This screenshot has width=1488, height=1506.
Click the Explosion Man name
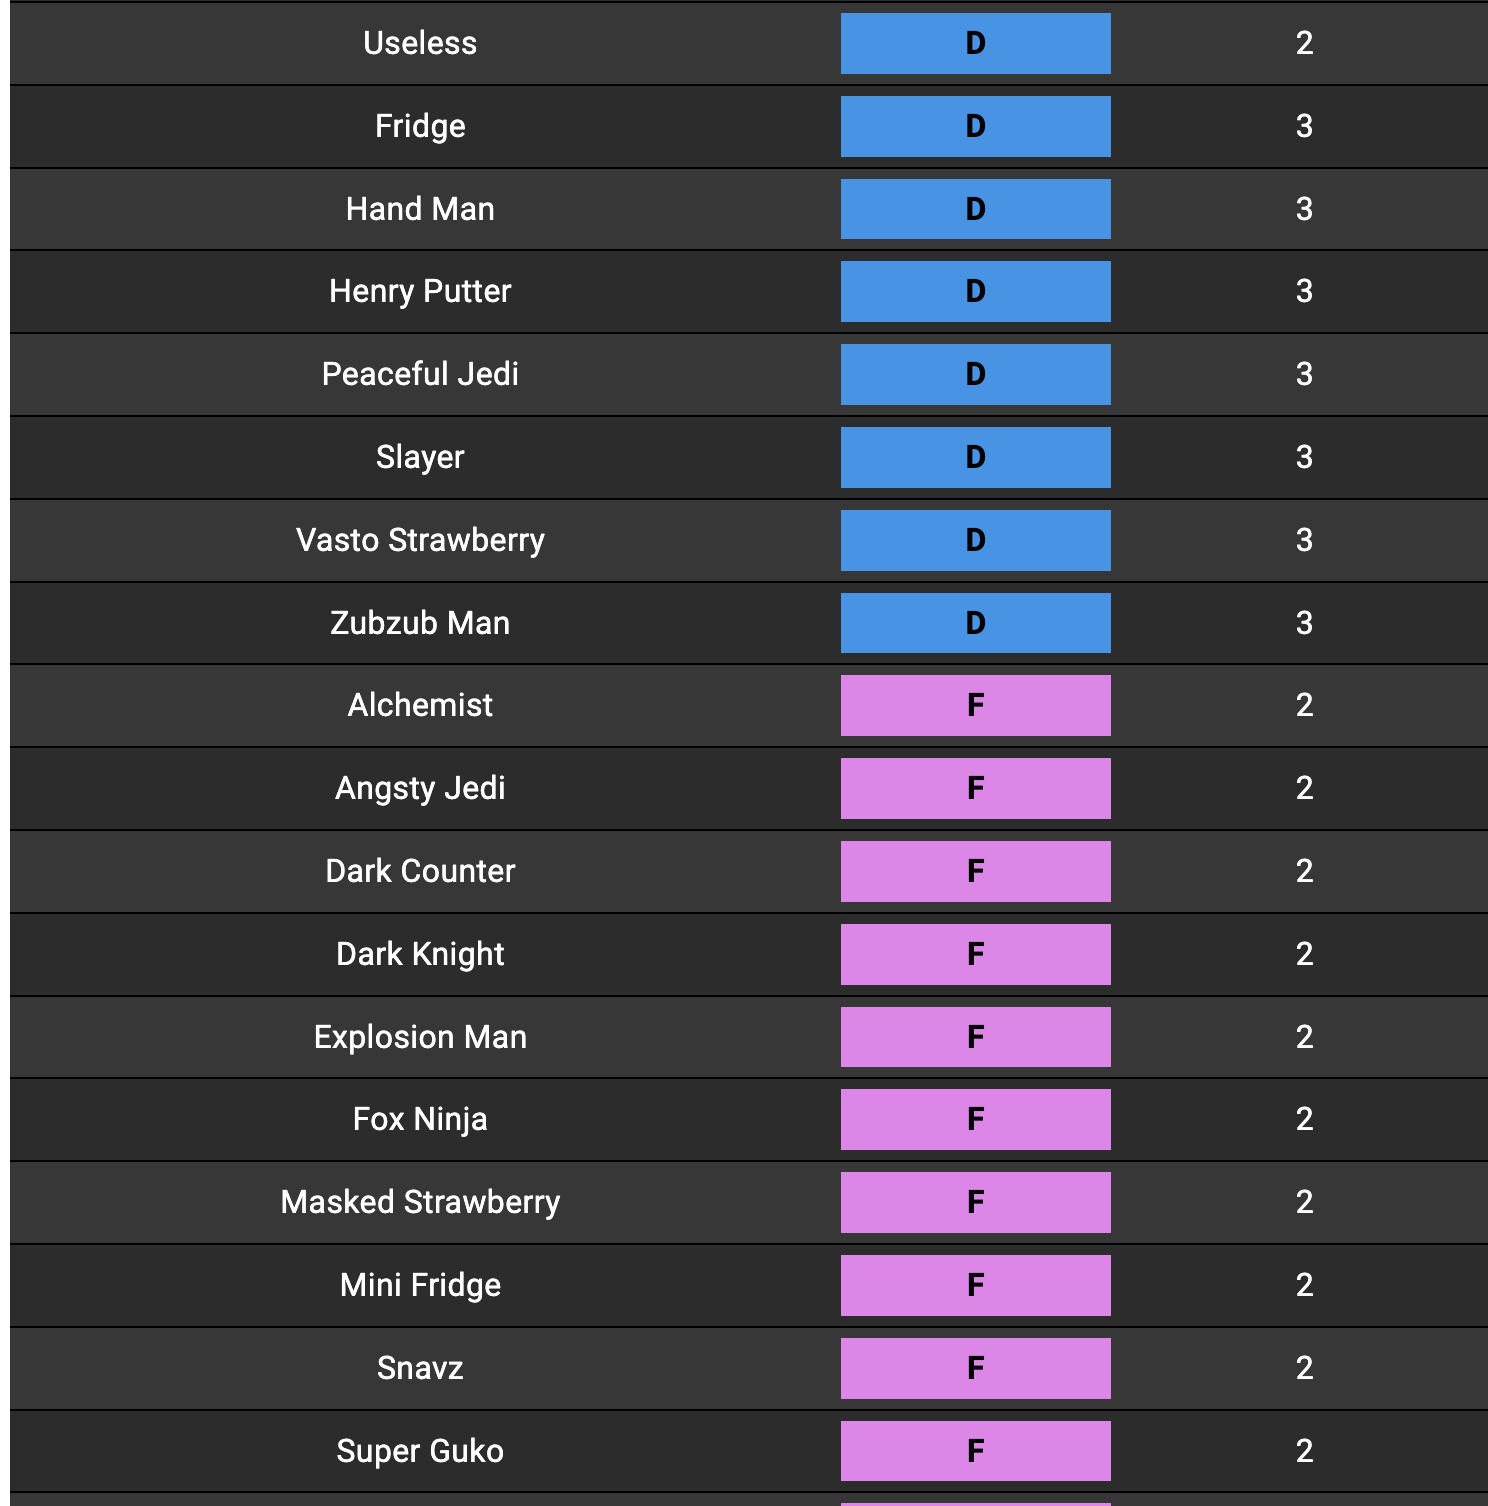click(x=420, y=1037)
